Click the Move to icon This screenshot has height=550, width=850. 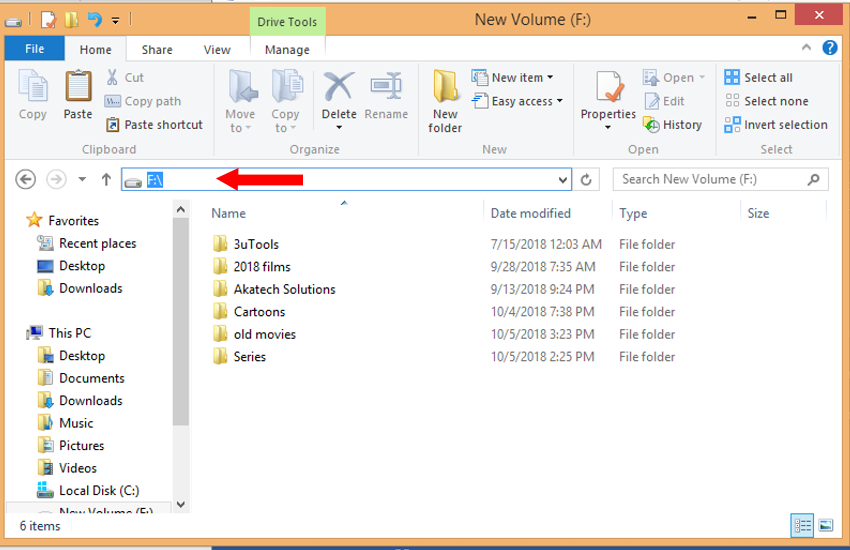click(242, 86)
